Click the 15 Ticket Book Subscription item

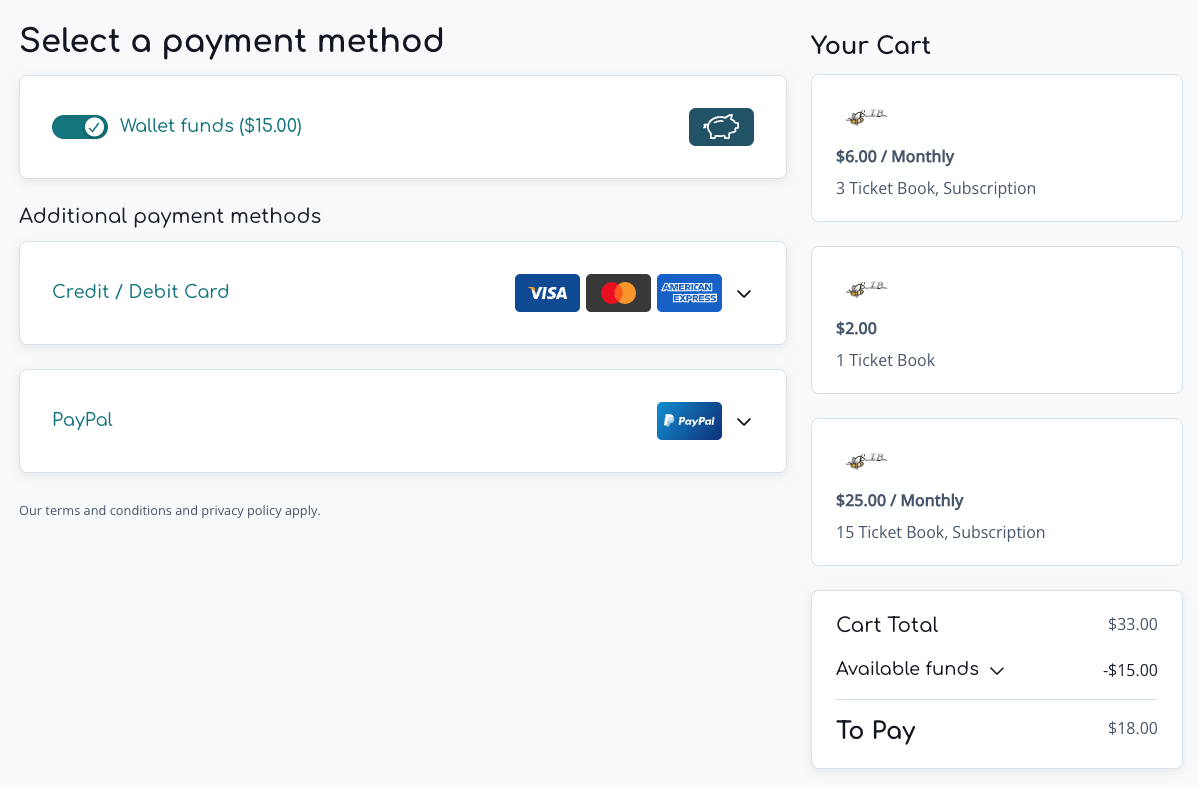(x=996, y=492)
